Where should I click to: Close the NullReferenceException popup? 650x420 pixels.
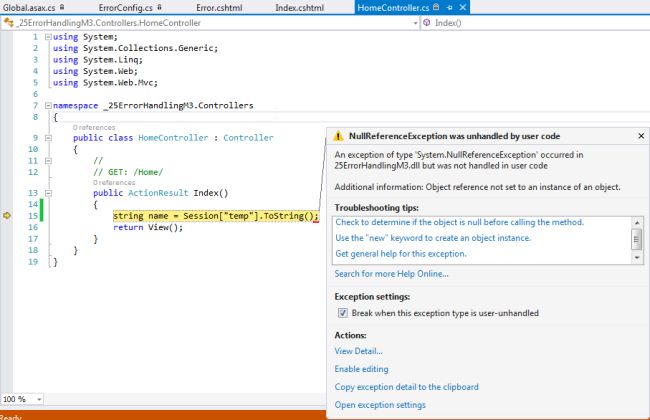click(641, 135)
